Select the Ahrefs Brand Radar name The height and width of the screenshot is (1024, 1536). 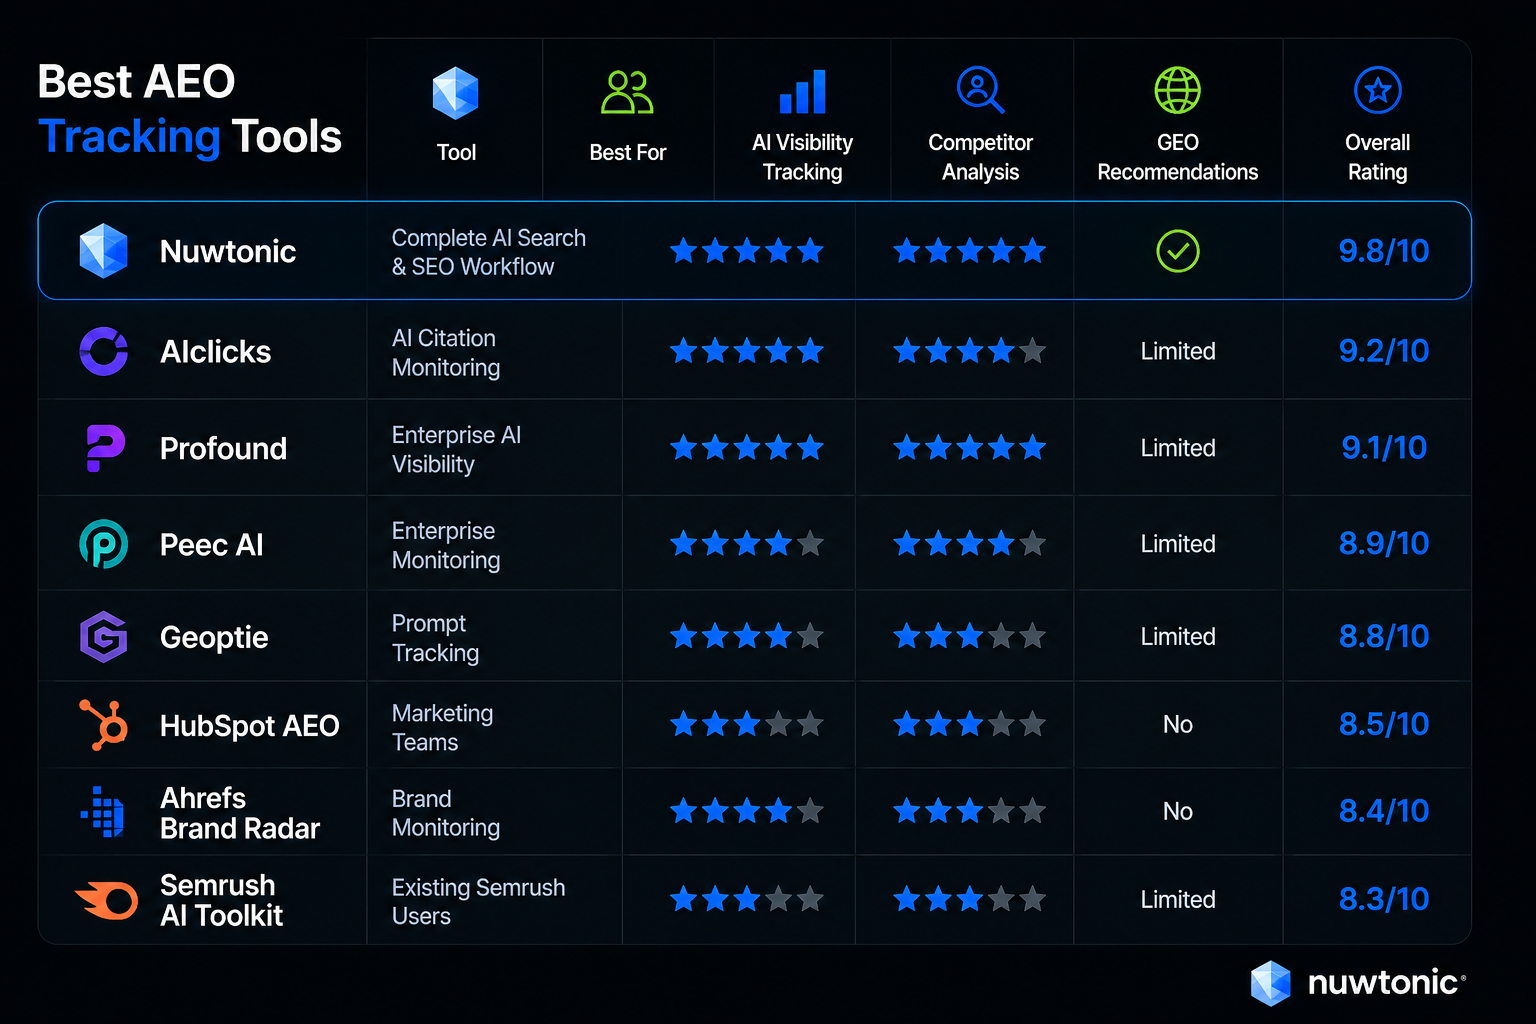click(x=240, y=813)
